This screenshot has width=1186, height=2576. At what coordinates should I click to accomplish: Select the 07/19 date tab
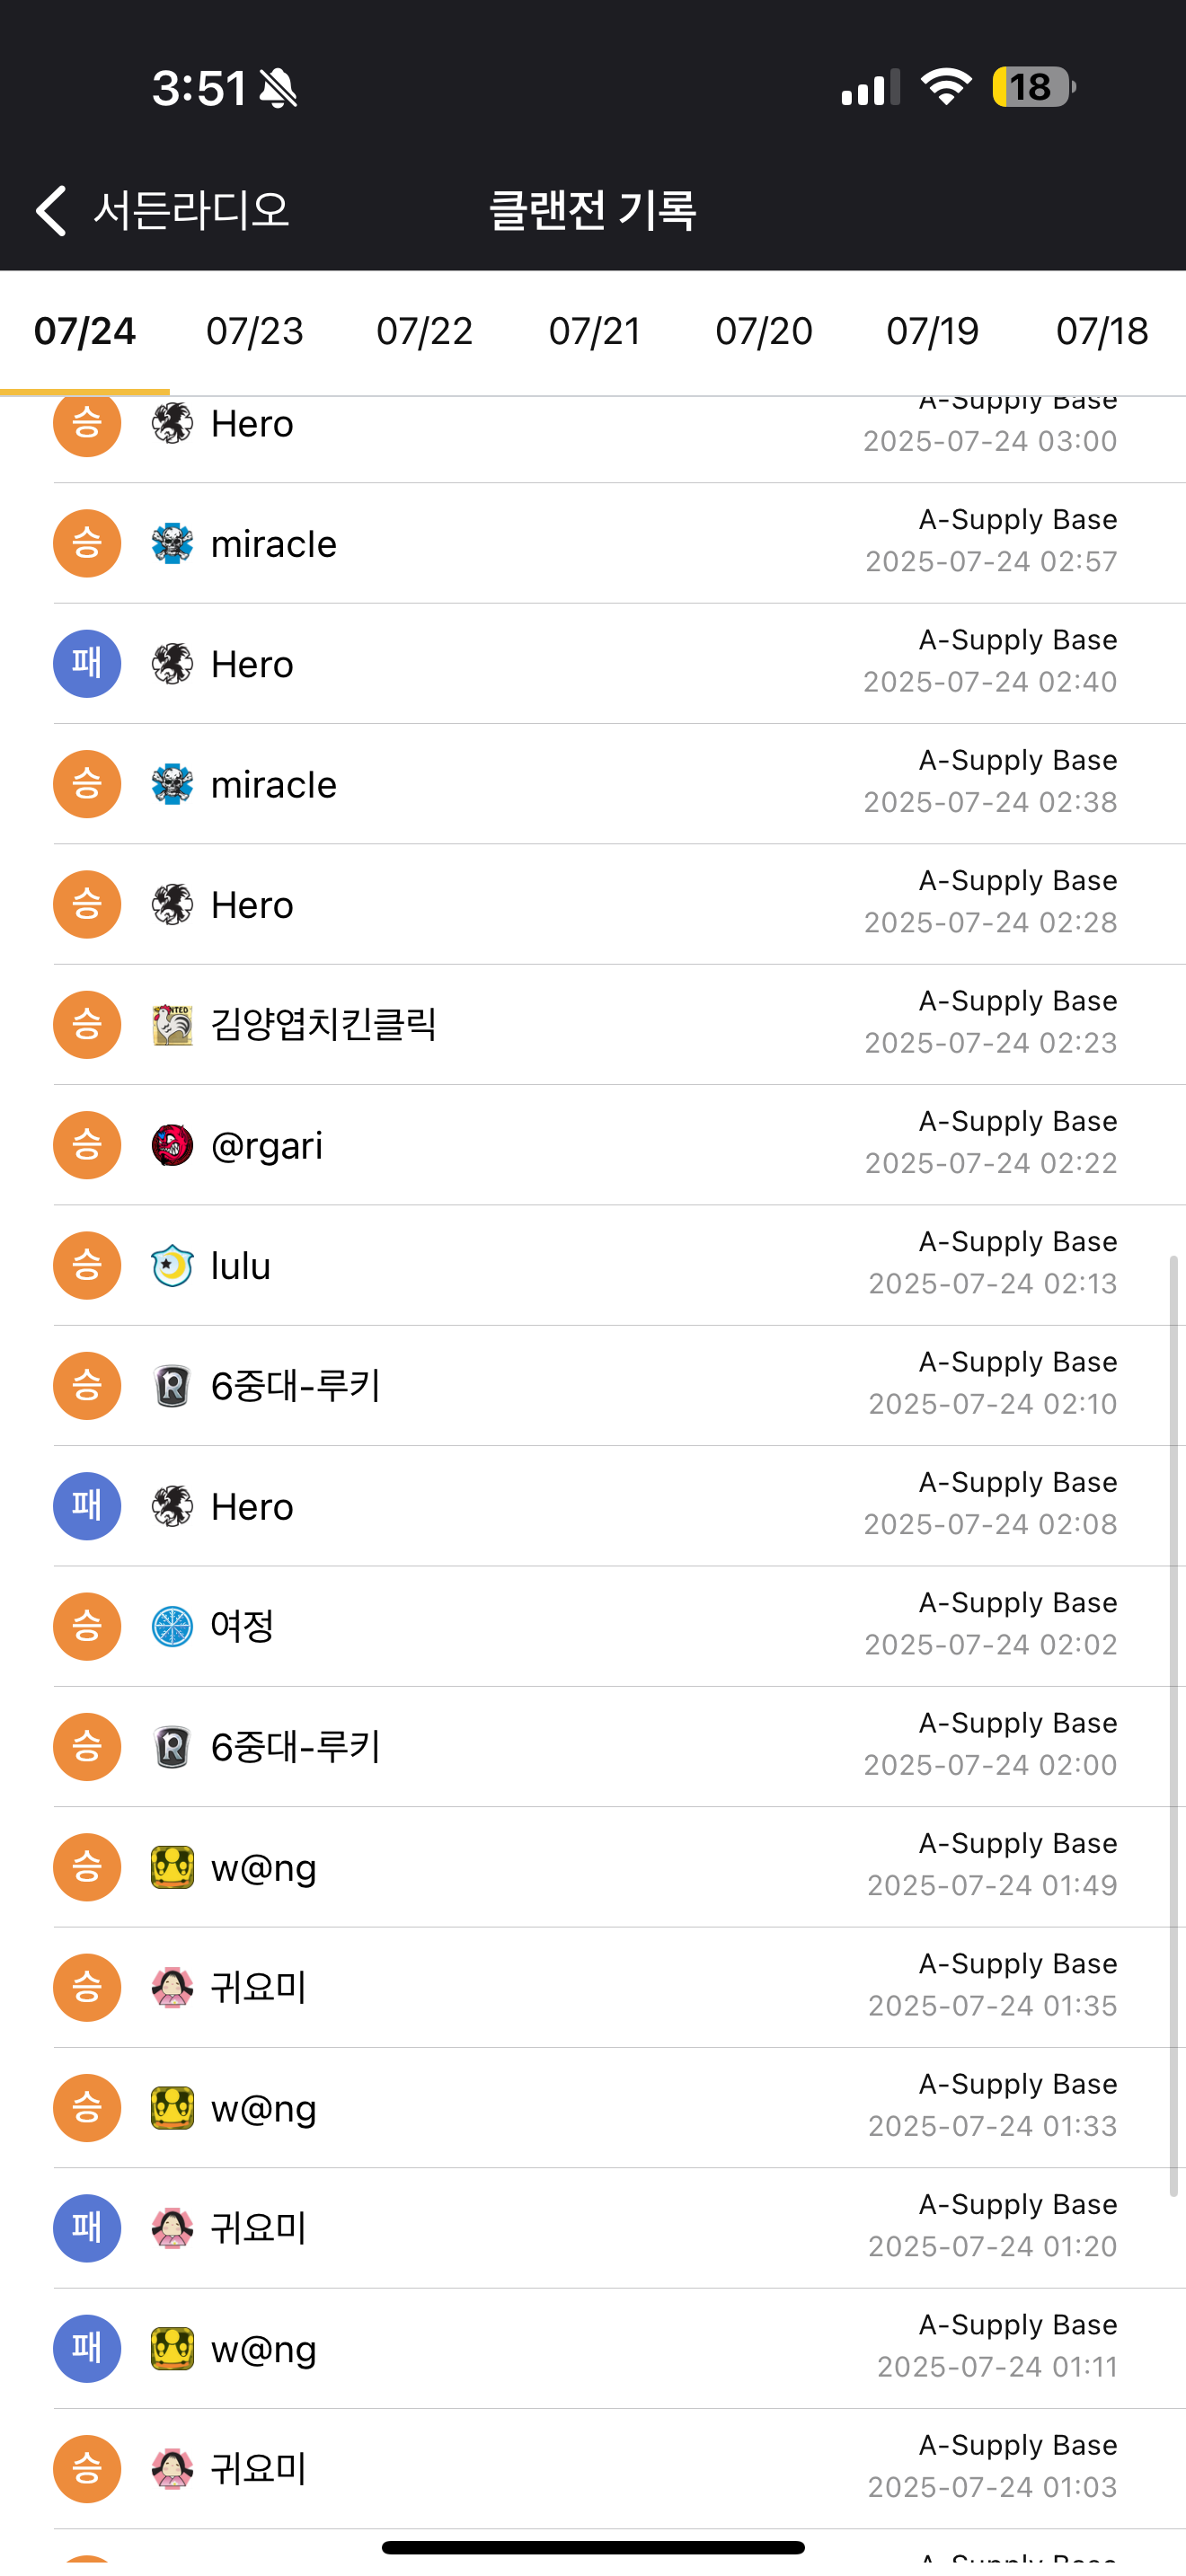[x=932, y=331]
